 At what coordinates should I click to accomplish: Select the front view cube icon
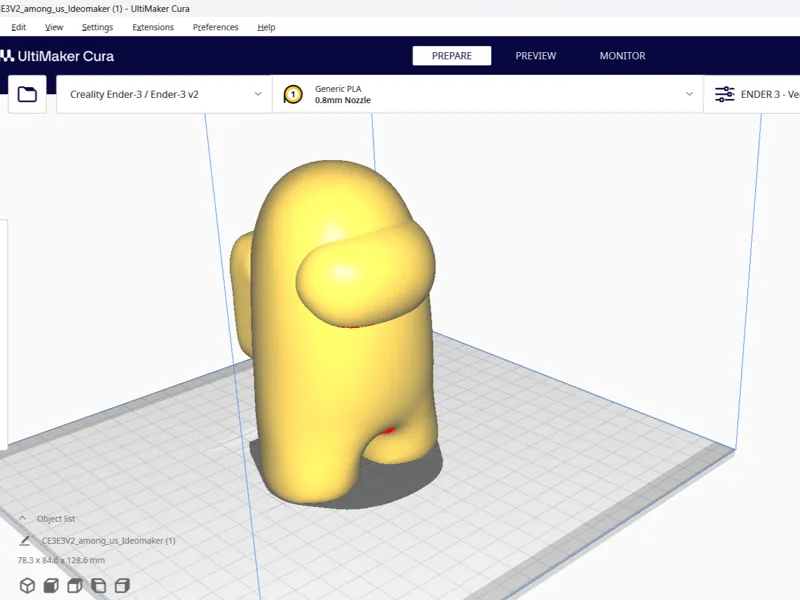click(x=51, y=585)
